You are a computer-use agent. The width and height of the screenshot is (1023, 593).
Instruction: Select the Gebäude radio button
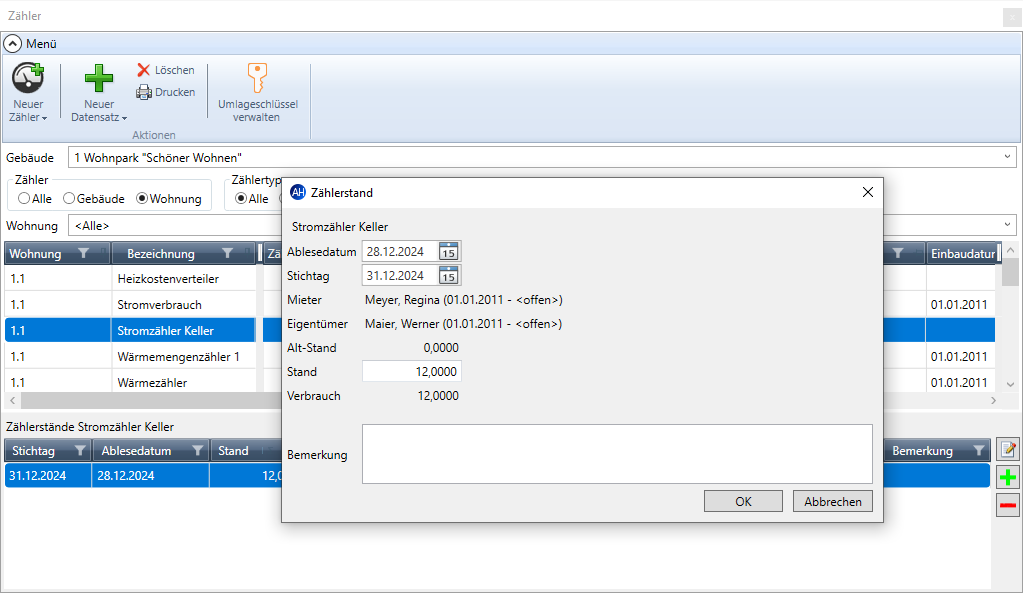(69, 199)
